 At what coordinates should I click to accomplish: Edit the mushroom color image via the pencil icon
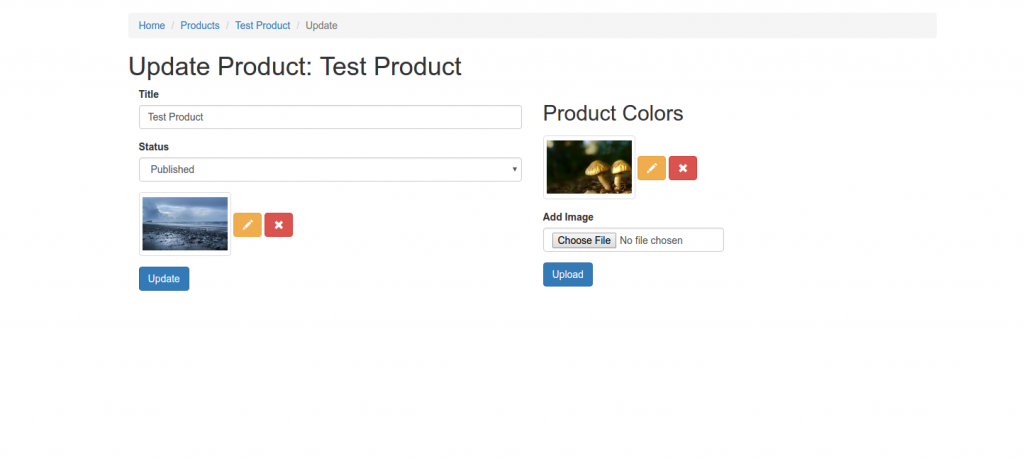point(652,168)
